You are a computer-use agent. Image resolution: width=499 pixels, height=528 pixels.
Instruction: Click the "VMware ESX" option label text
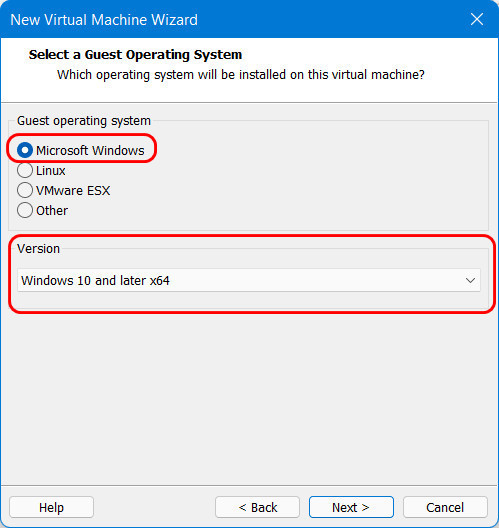click(73, 191)
